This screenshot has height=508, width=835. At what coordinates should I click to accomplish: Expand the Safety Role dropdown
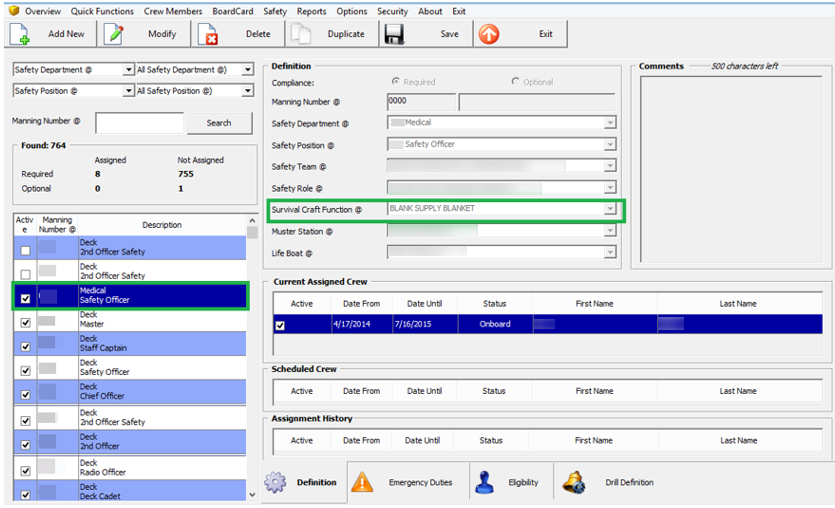coord(610,187)
